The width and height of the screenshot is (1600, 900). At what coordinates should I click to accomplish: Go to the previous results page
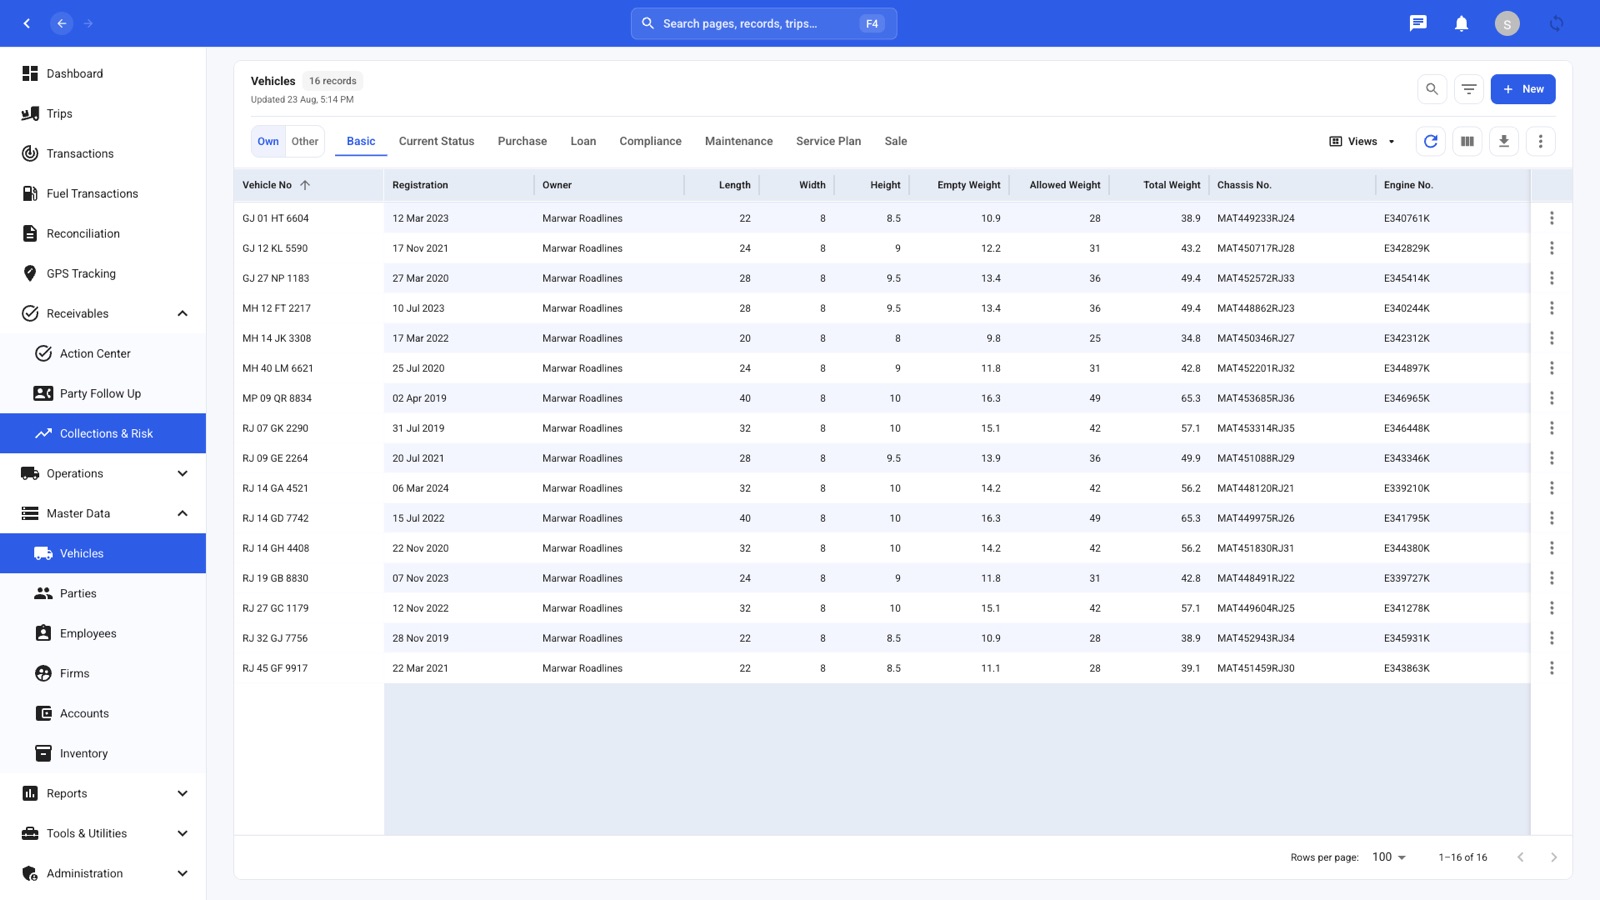point(1520,857)
